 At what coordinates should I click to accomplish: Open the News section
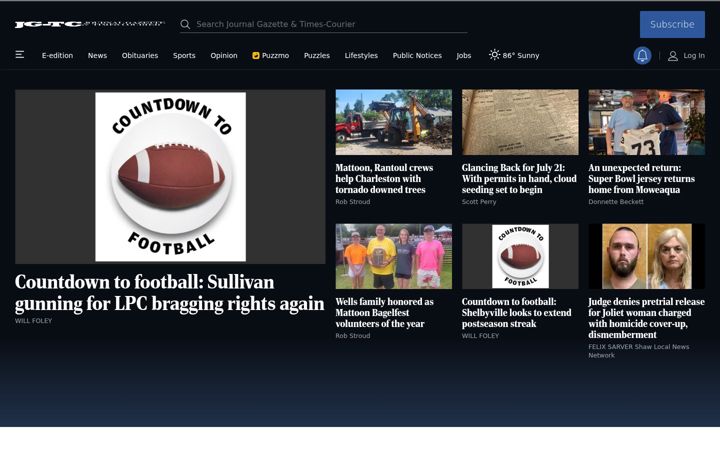97,56
